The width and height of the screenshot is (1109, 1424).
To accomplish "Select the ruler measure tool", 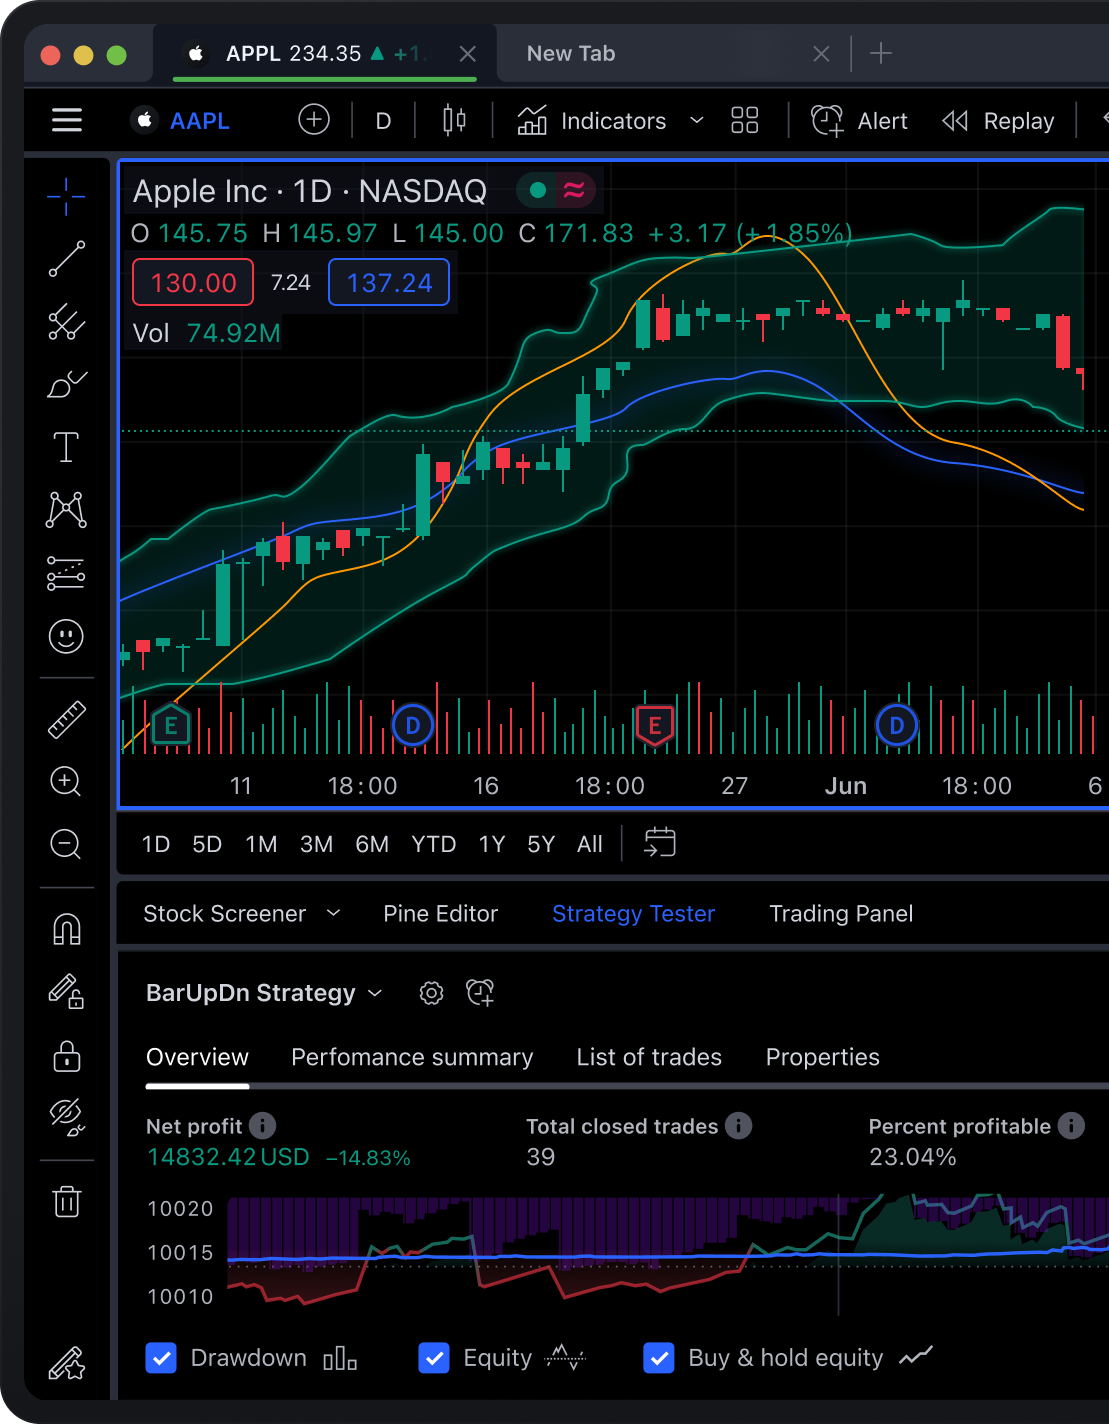I will (x=66, y=719).
